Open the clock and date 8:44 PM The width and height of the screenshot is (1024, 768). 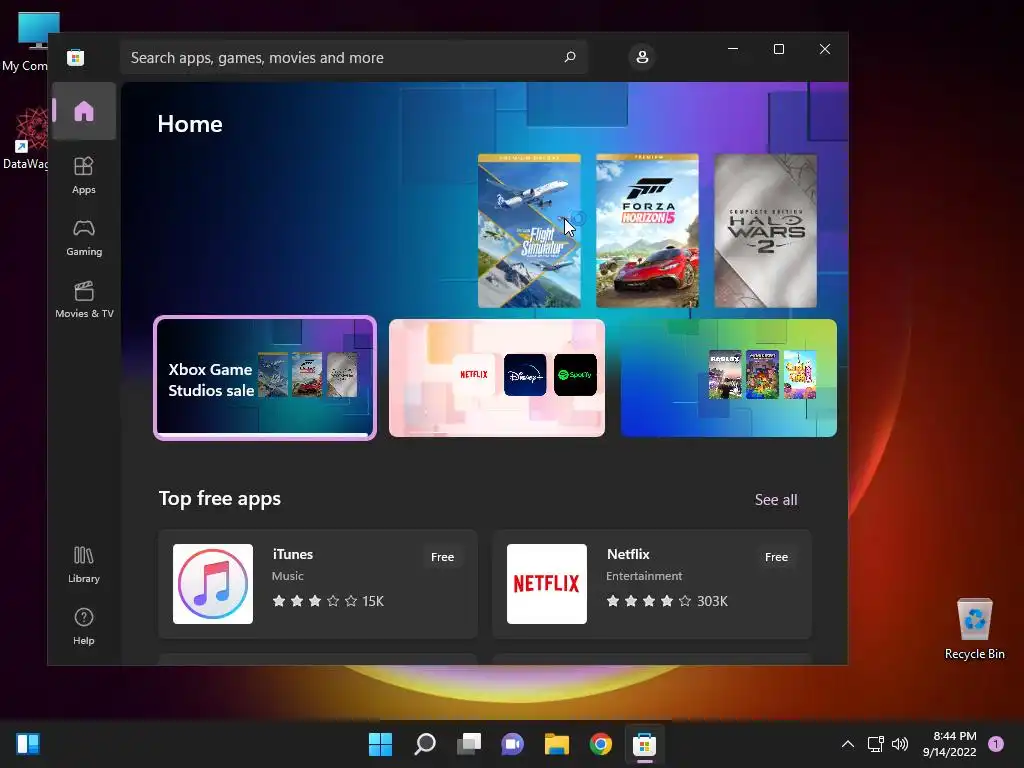(950, 744)
